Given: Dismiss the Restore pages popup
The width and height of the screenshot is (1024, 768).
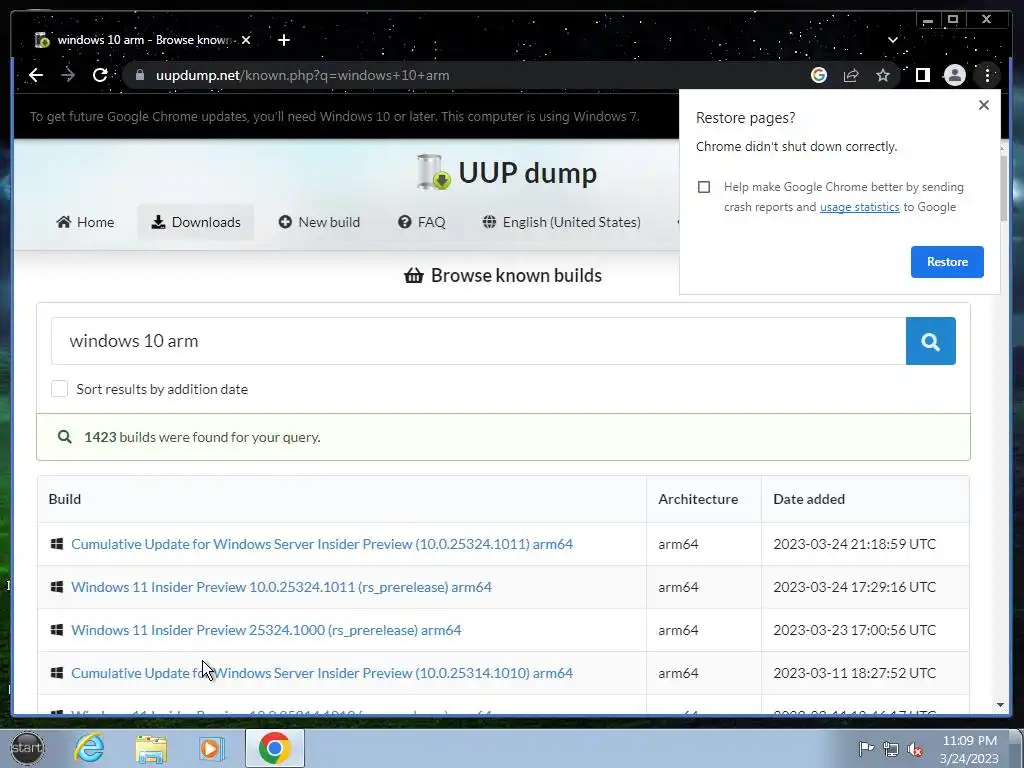Looking at the screenshot, I should click(984, 105).
